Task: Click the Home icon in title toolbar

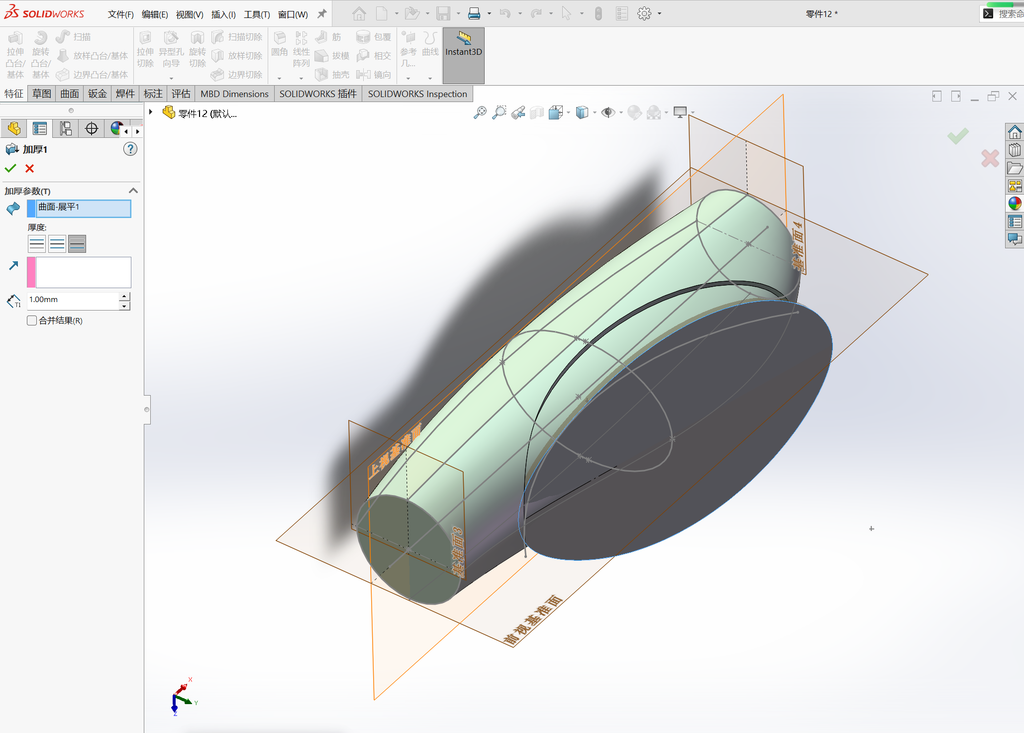Action: click(359, 14)
